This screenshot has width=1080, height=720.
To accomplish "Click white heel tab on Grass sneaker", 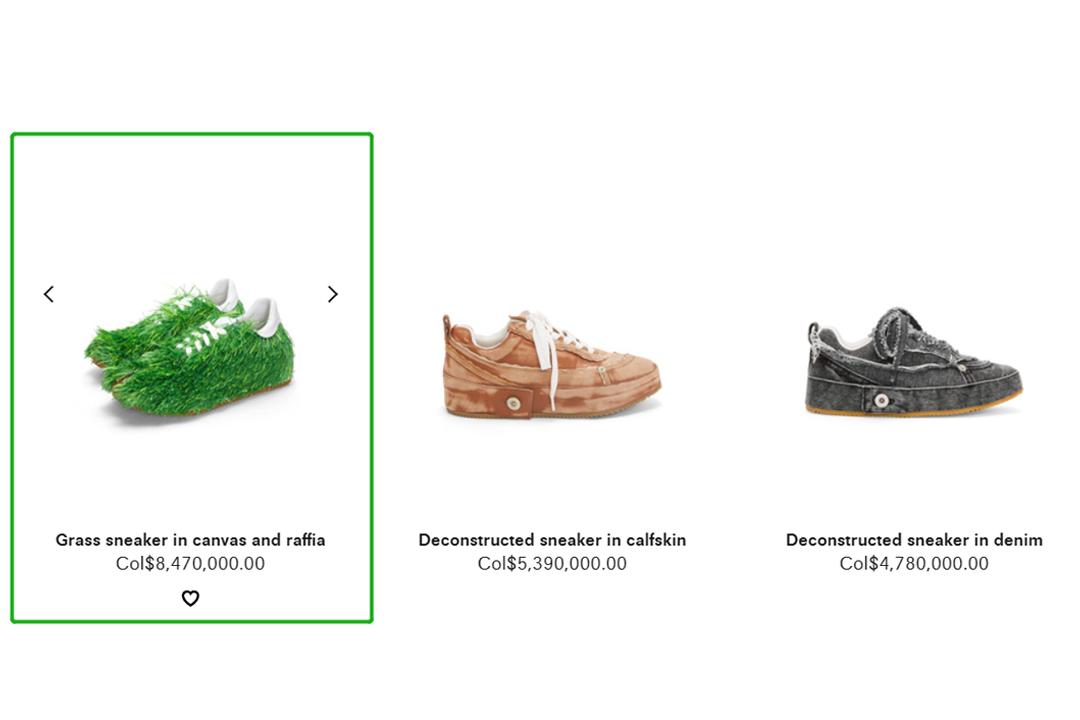I will 265,316.
